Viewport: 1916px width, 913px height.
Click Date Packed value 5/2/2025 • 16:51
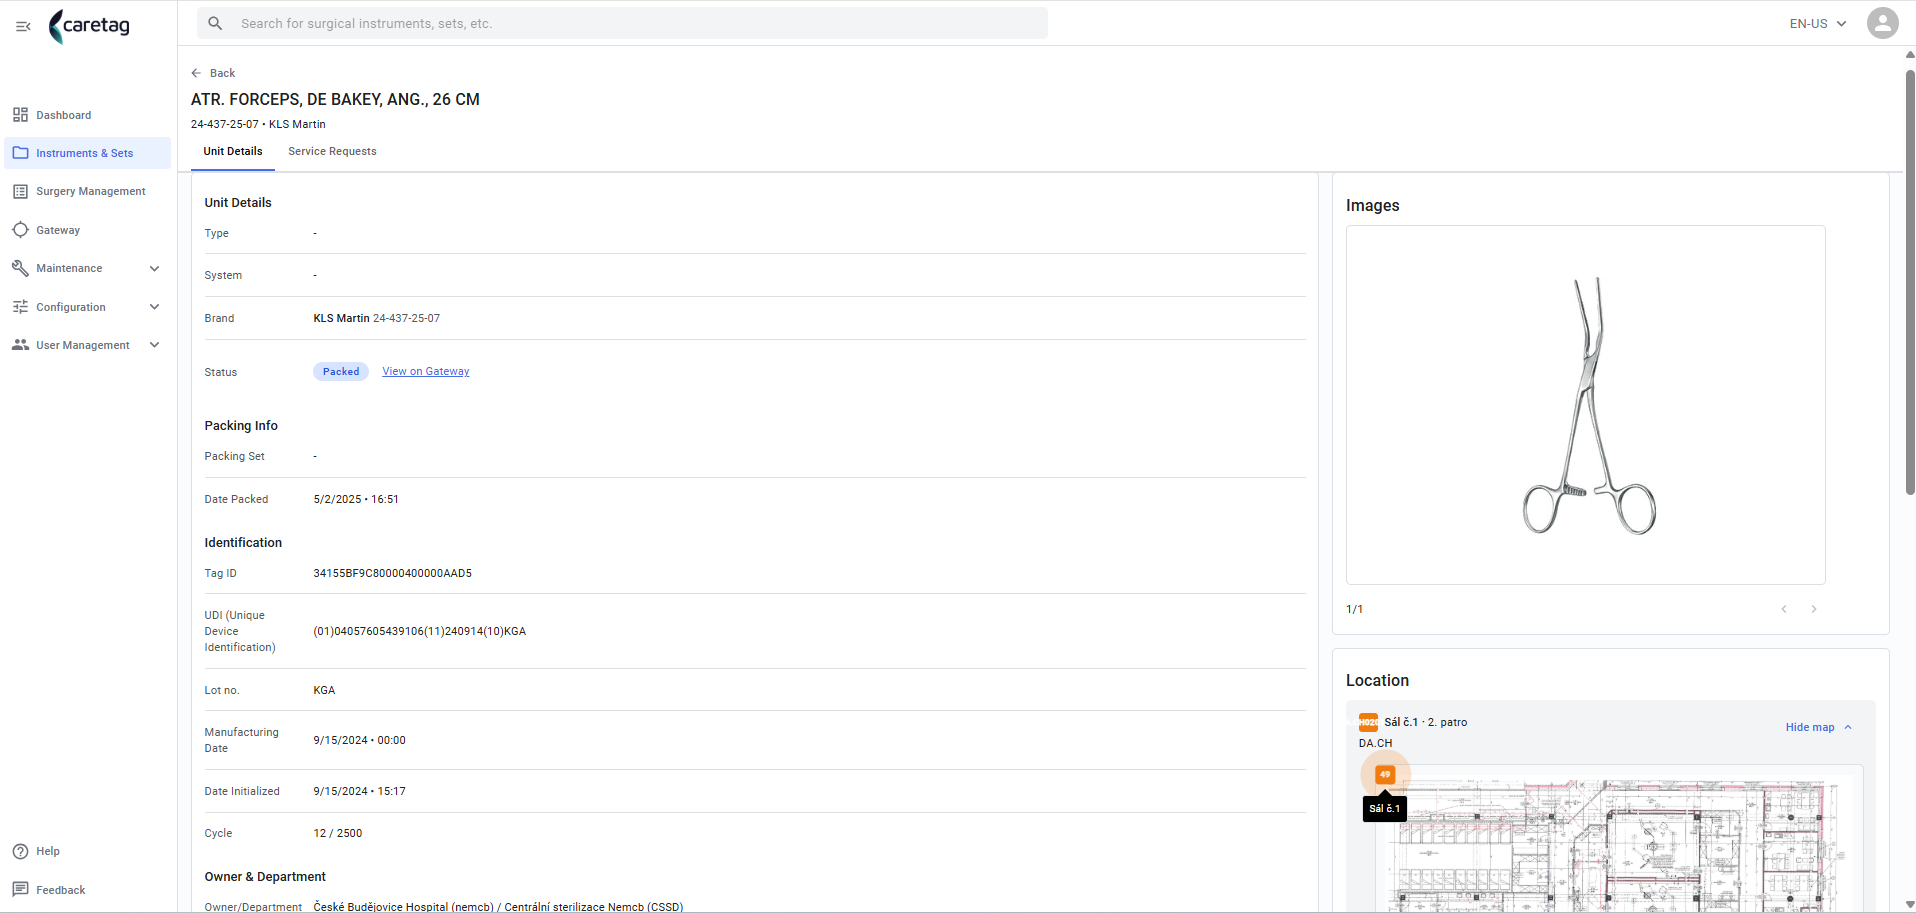356,499
